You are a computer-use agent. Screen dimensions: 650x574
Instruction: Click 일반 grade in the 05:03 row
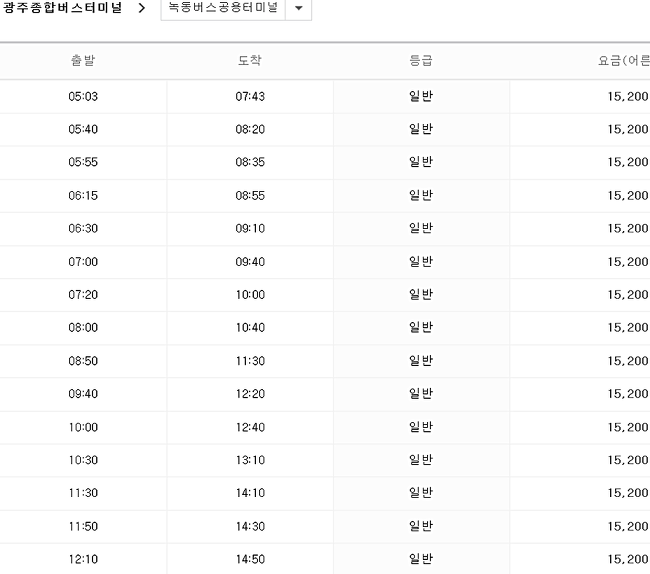click(421, 96)
